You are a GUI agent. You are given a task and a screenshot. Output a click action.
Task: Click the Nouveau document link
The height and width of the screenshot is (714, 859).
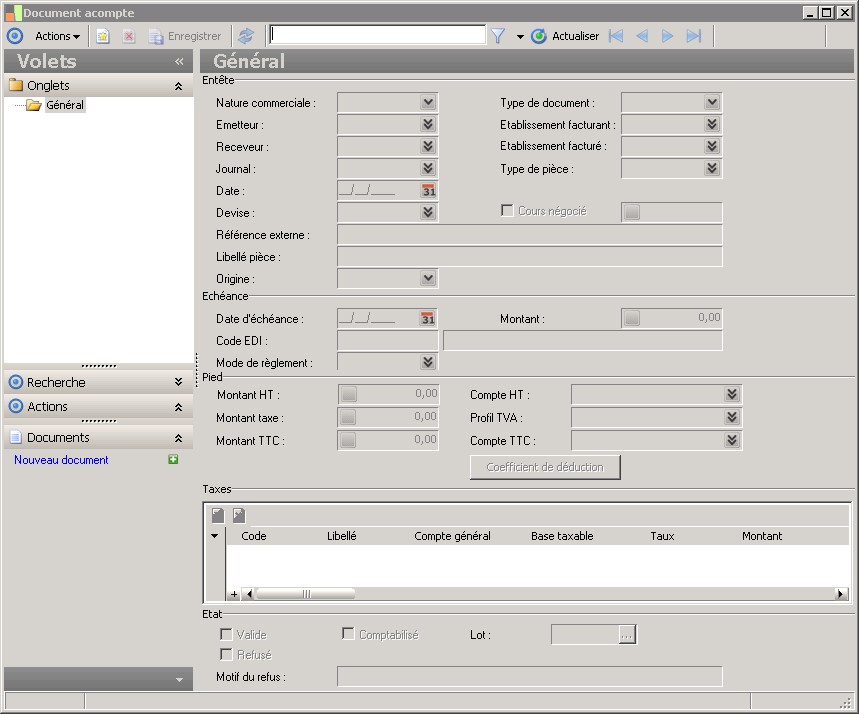tap(61, 460)
